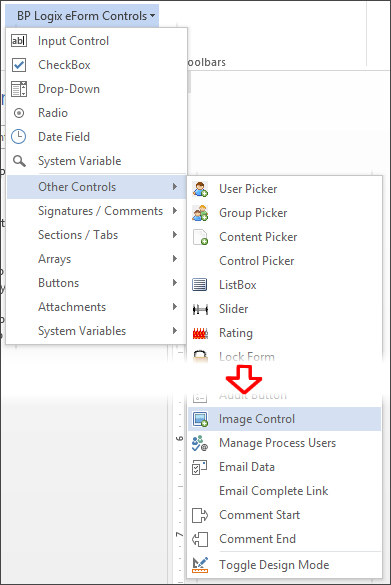391x585 pixels.
Task: Expand the Sections / Tabs submenu arrow
Action: 175,235
